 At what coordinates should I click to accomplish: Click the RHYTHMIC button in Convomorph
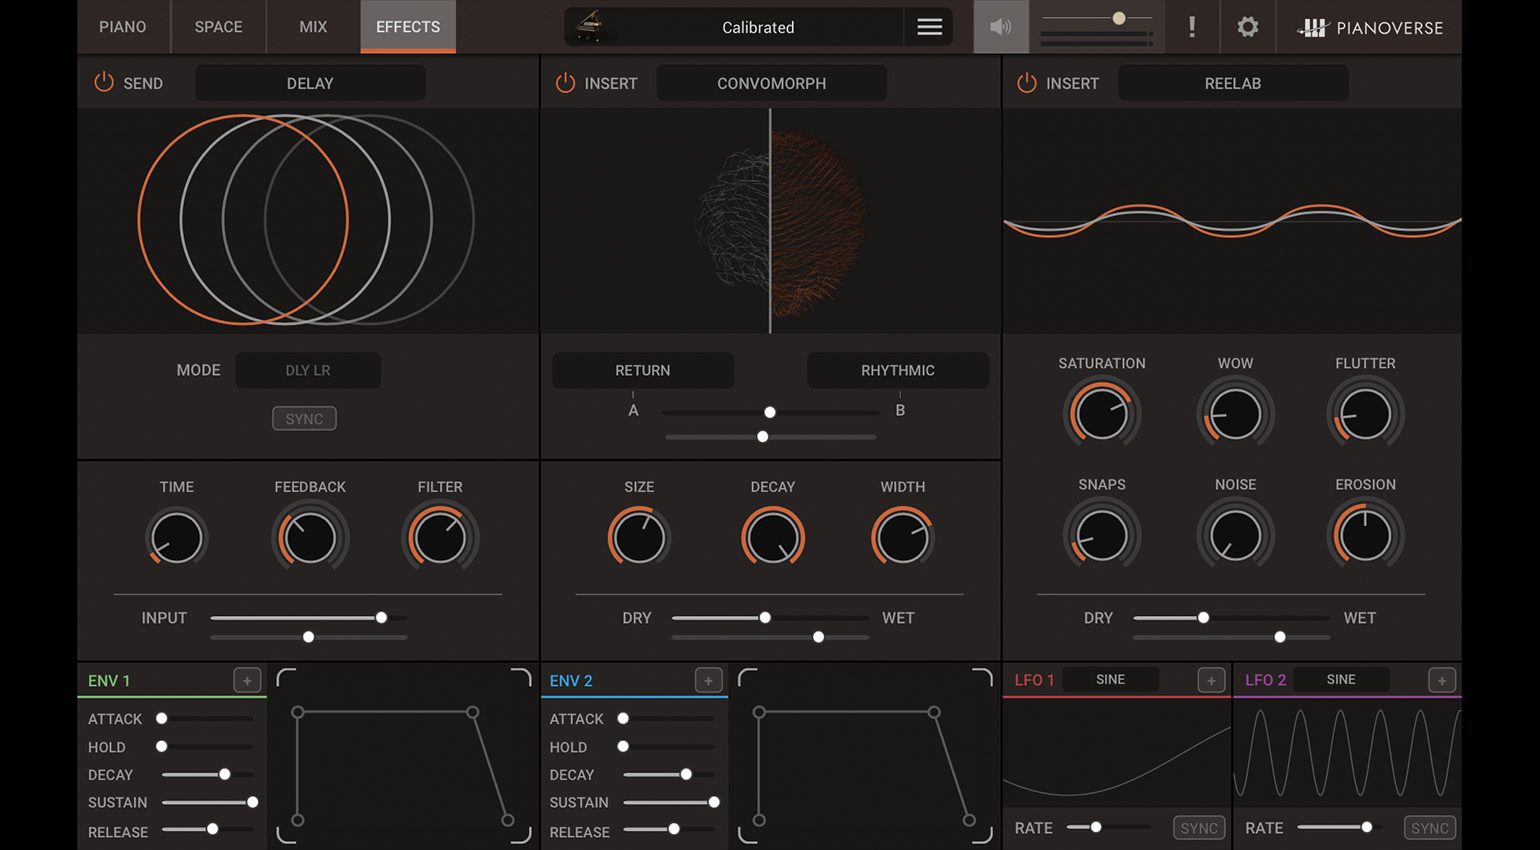coord(897,370)
